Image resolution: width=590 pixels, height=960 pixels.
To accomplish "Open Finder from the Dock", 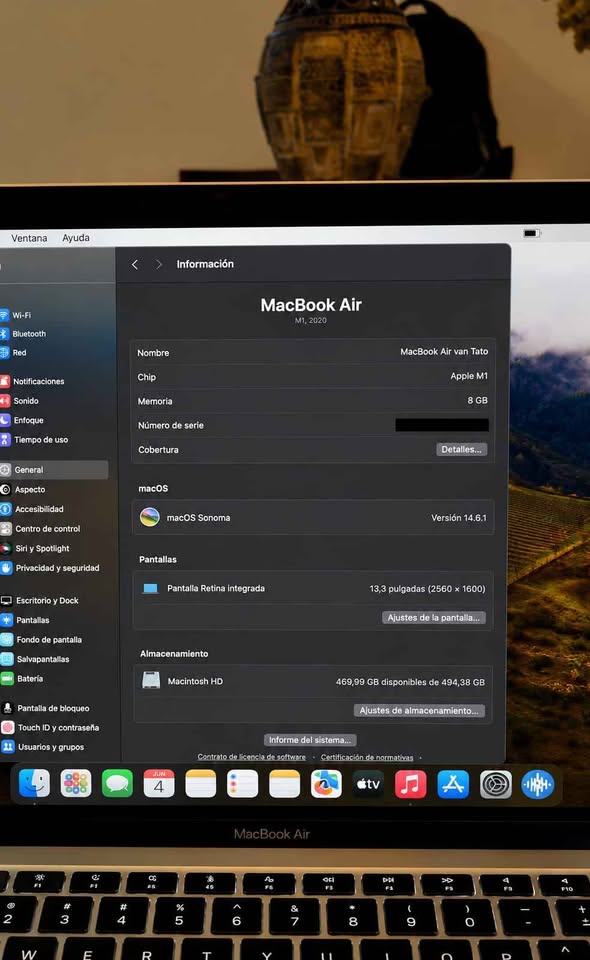I will pos(34,783).
